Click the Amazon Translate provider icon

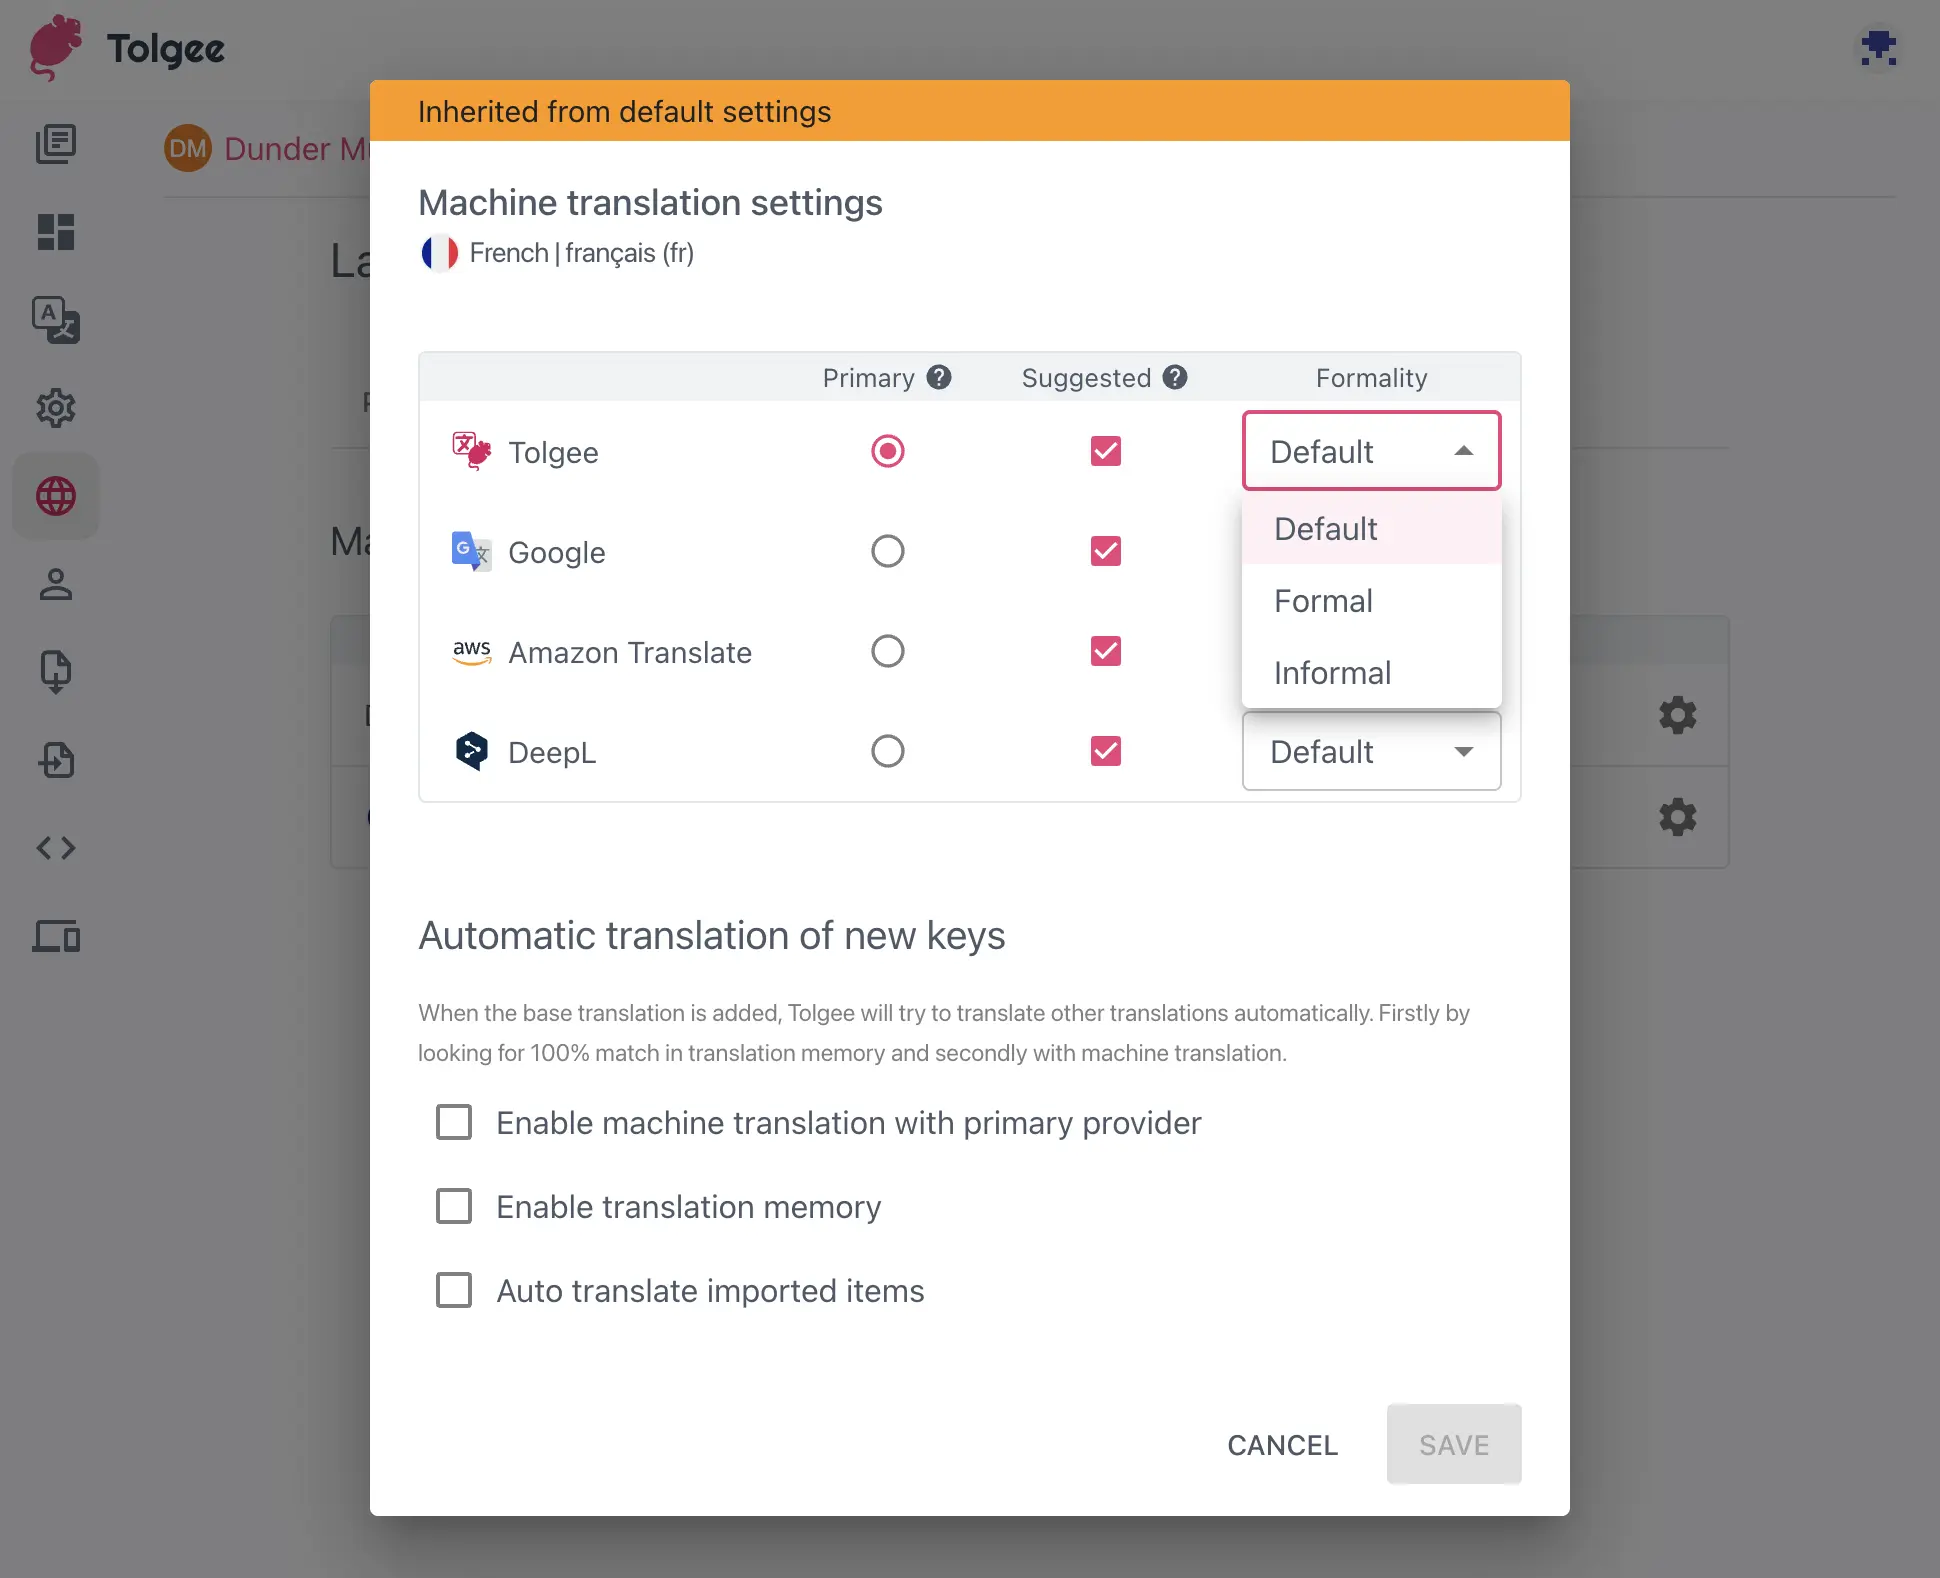coord(473,651)
